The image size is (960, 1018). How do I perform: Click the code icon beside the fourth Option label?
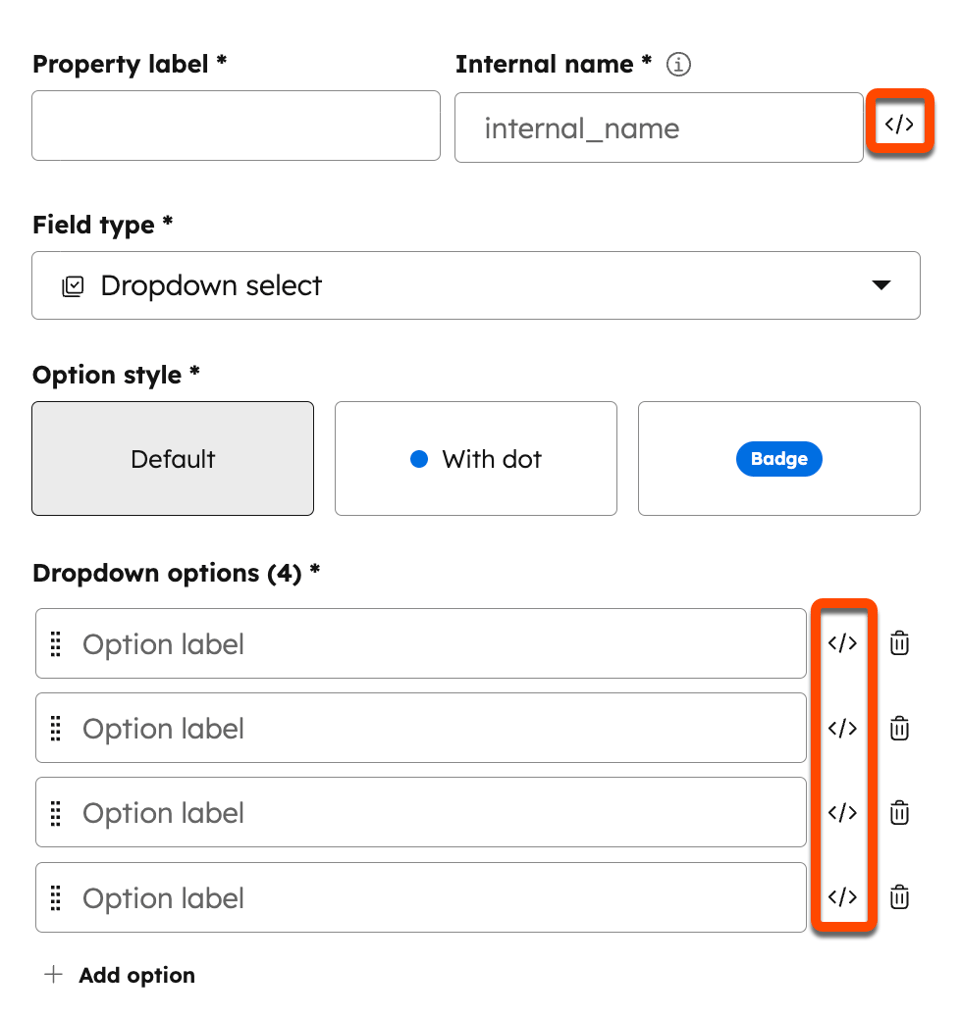(x=843, y=897)
